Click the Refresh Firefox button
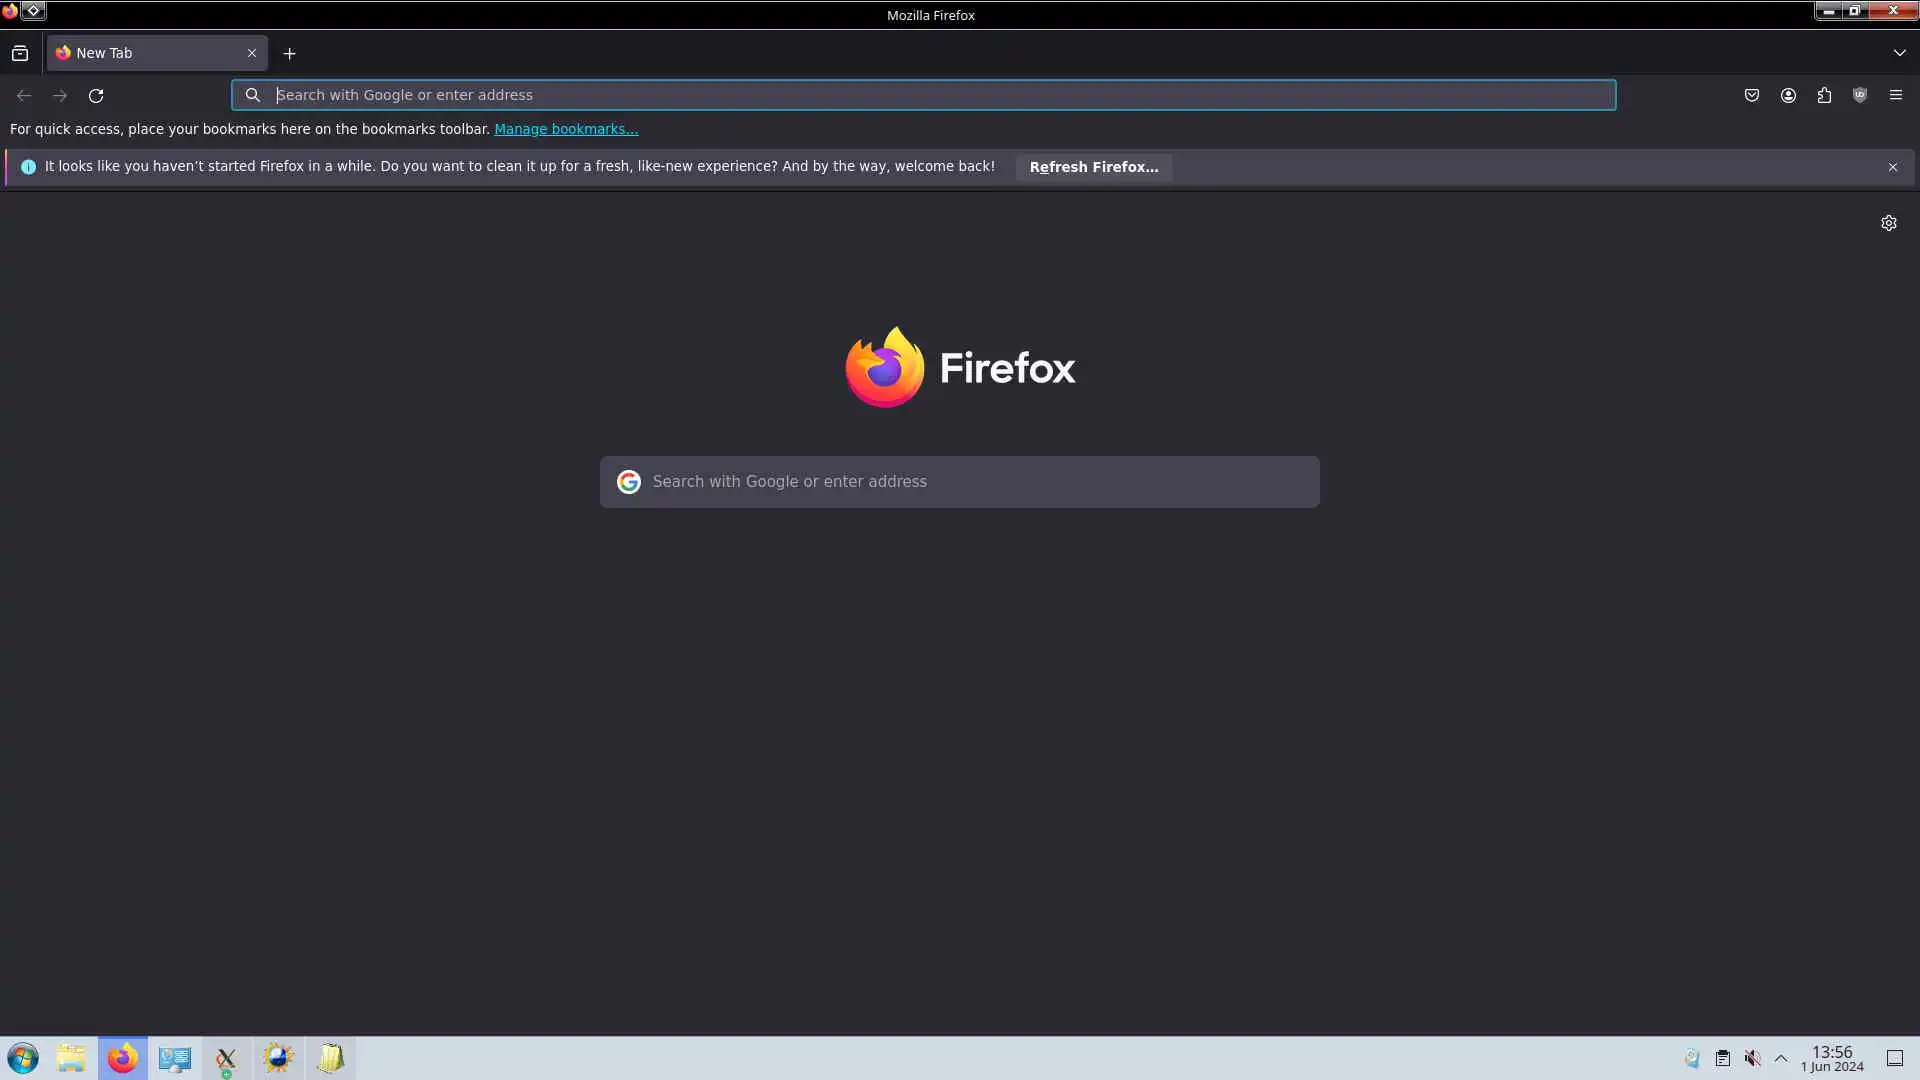The height and width of the screenshot is (1080, 1920). pos(1093,167)
